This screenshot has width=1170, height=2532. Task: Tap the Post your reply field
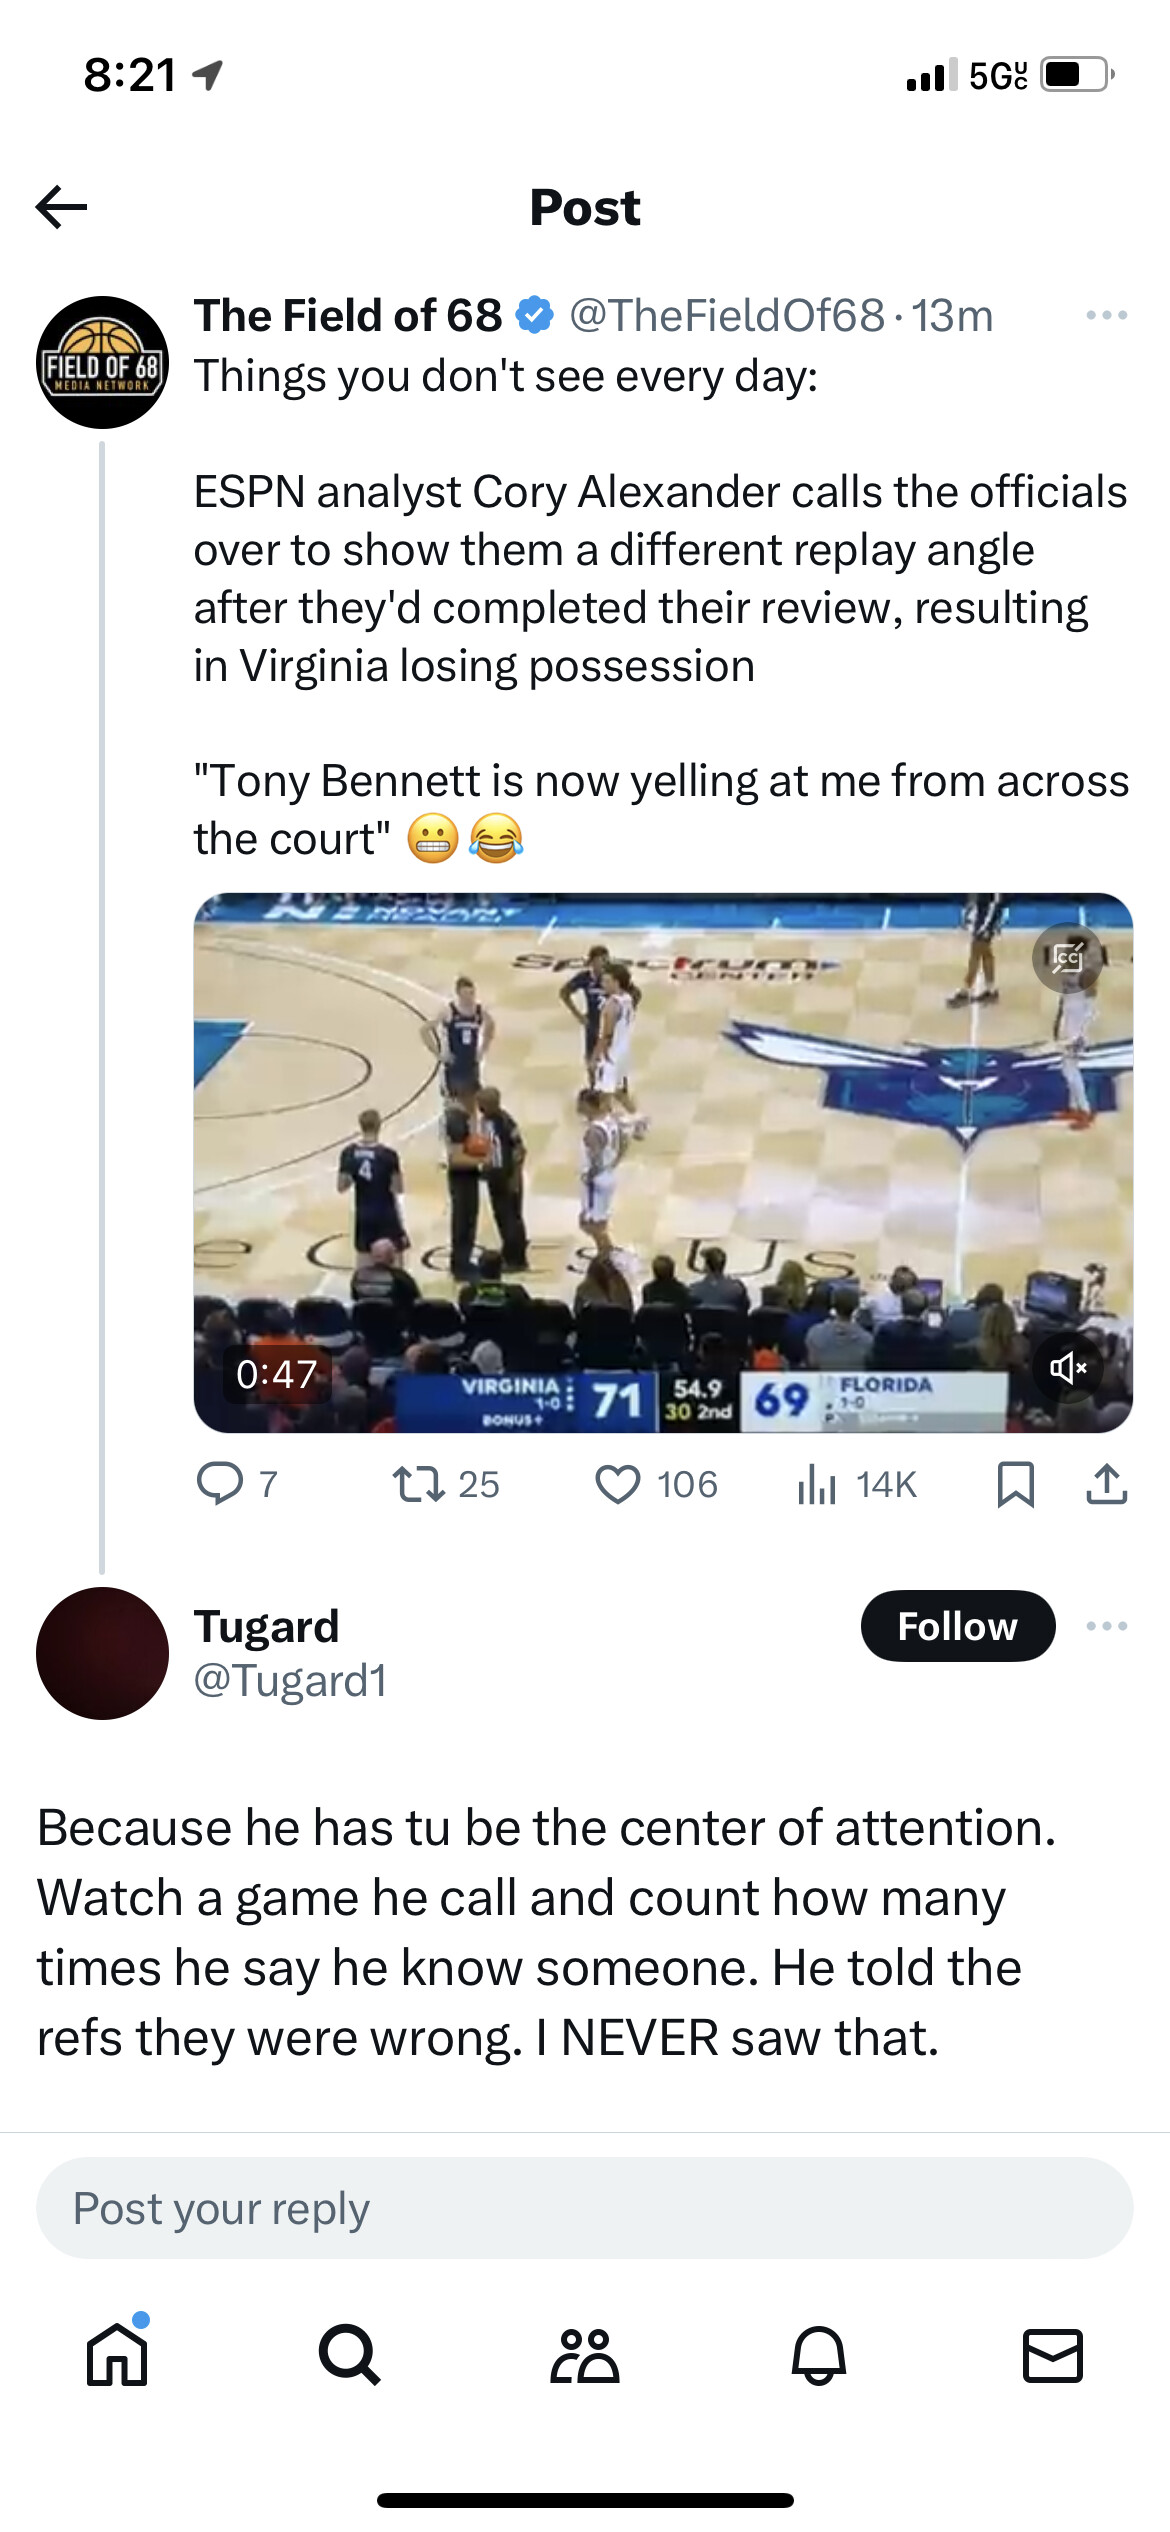[x=585, y=2207]
